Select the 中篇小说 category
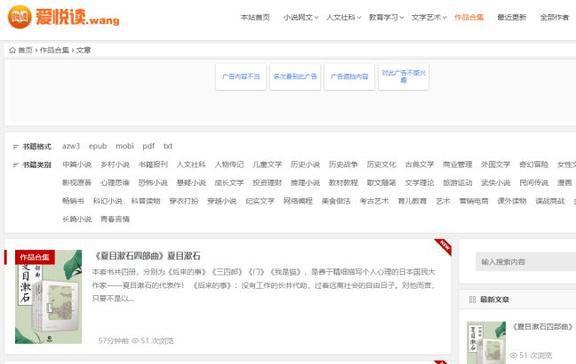 [77, 165]
